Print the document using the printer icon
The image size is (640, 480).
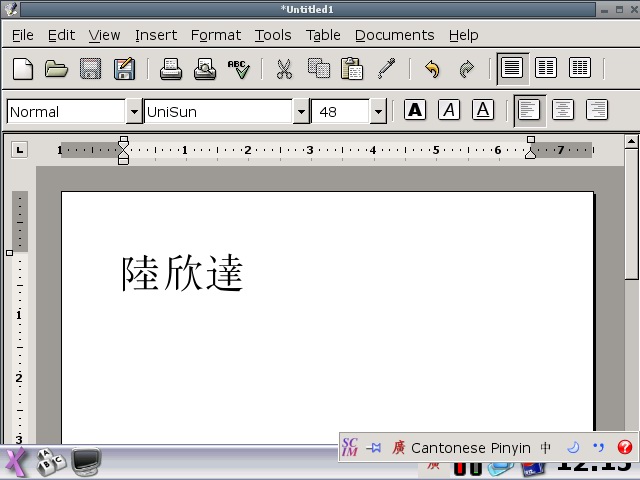pos(171,69)
